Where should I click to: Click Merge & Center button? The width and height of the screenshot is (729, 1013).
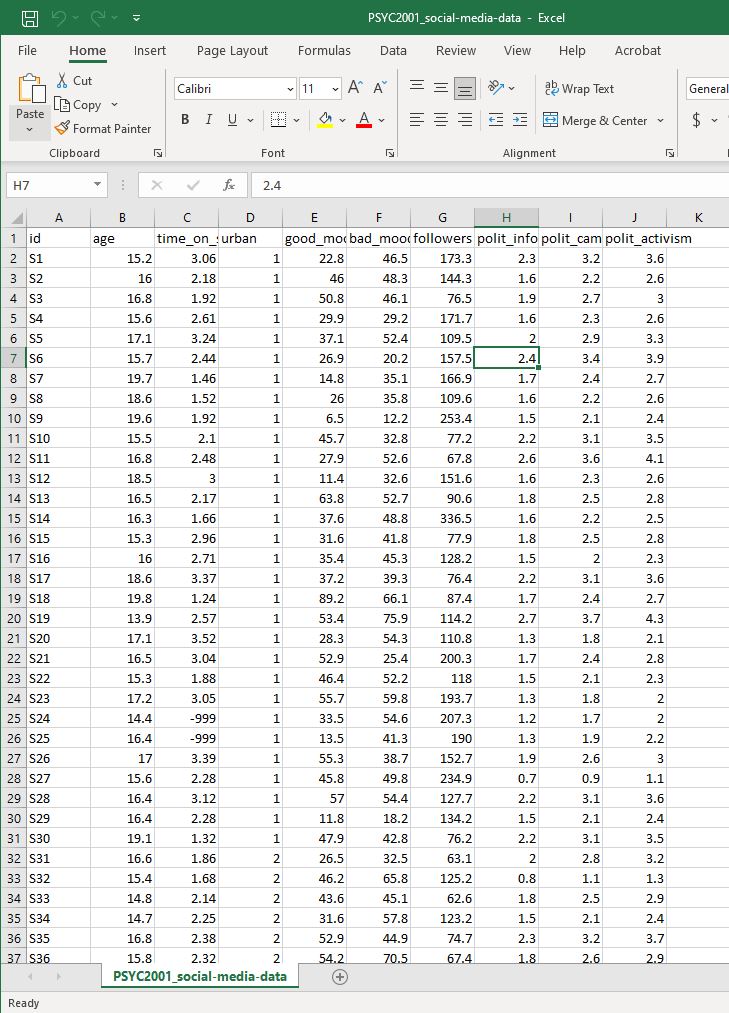[595, 120]
